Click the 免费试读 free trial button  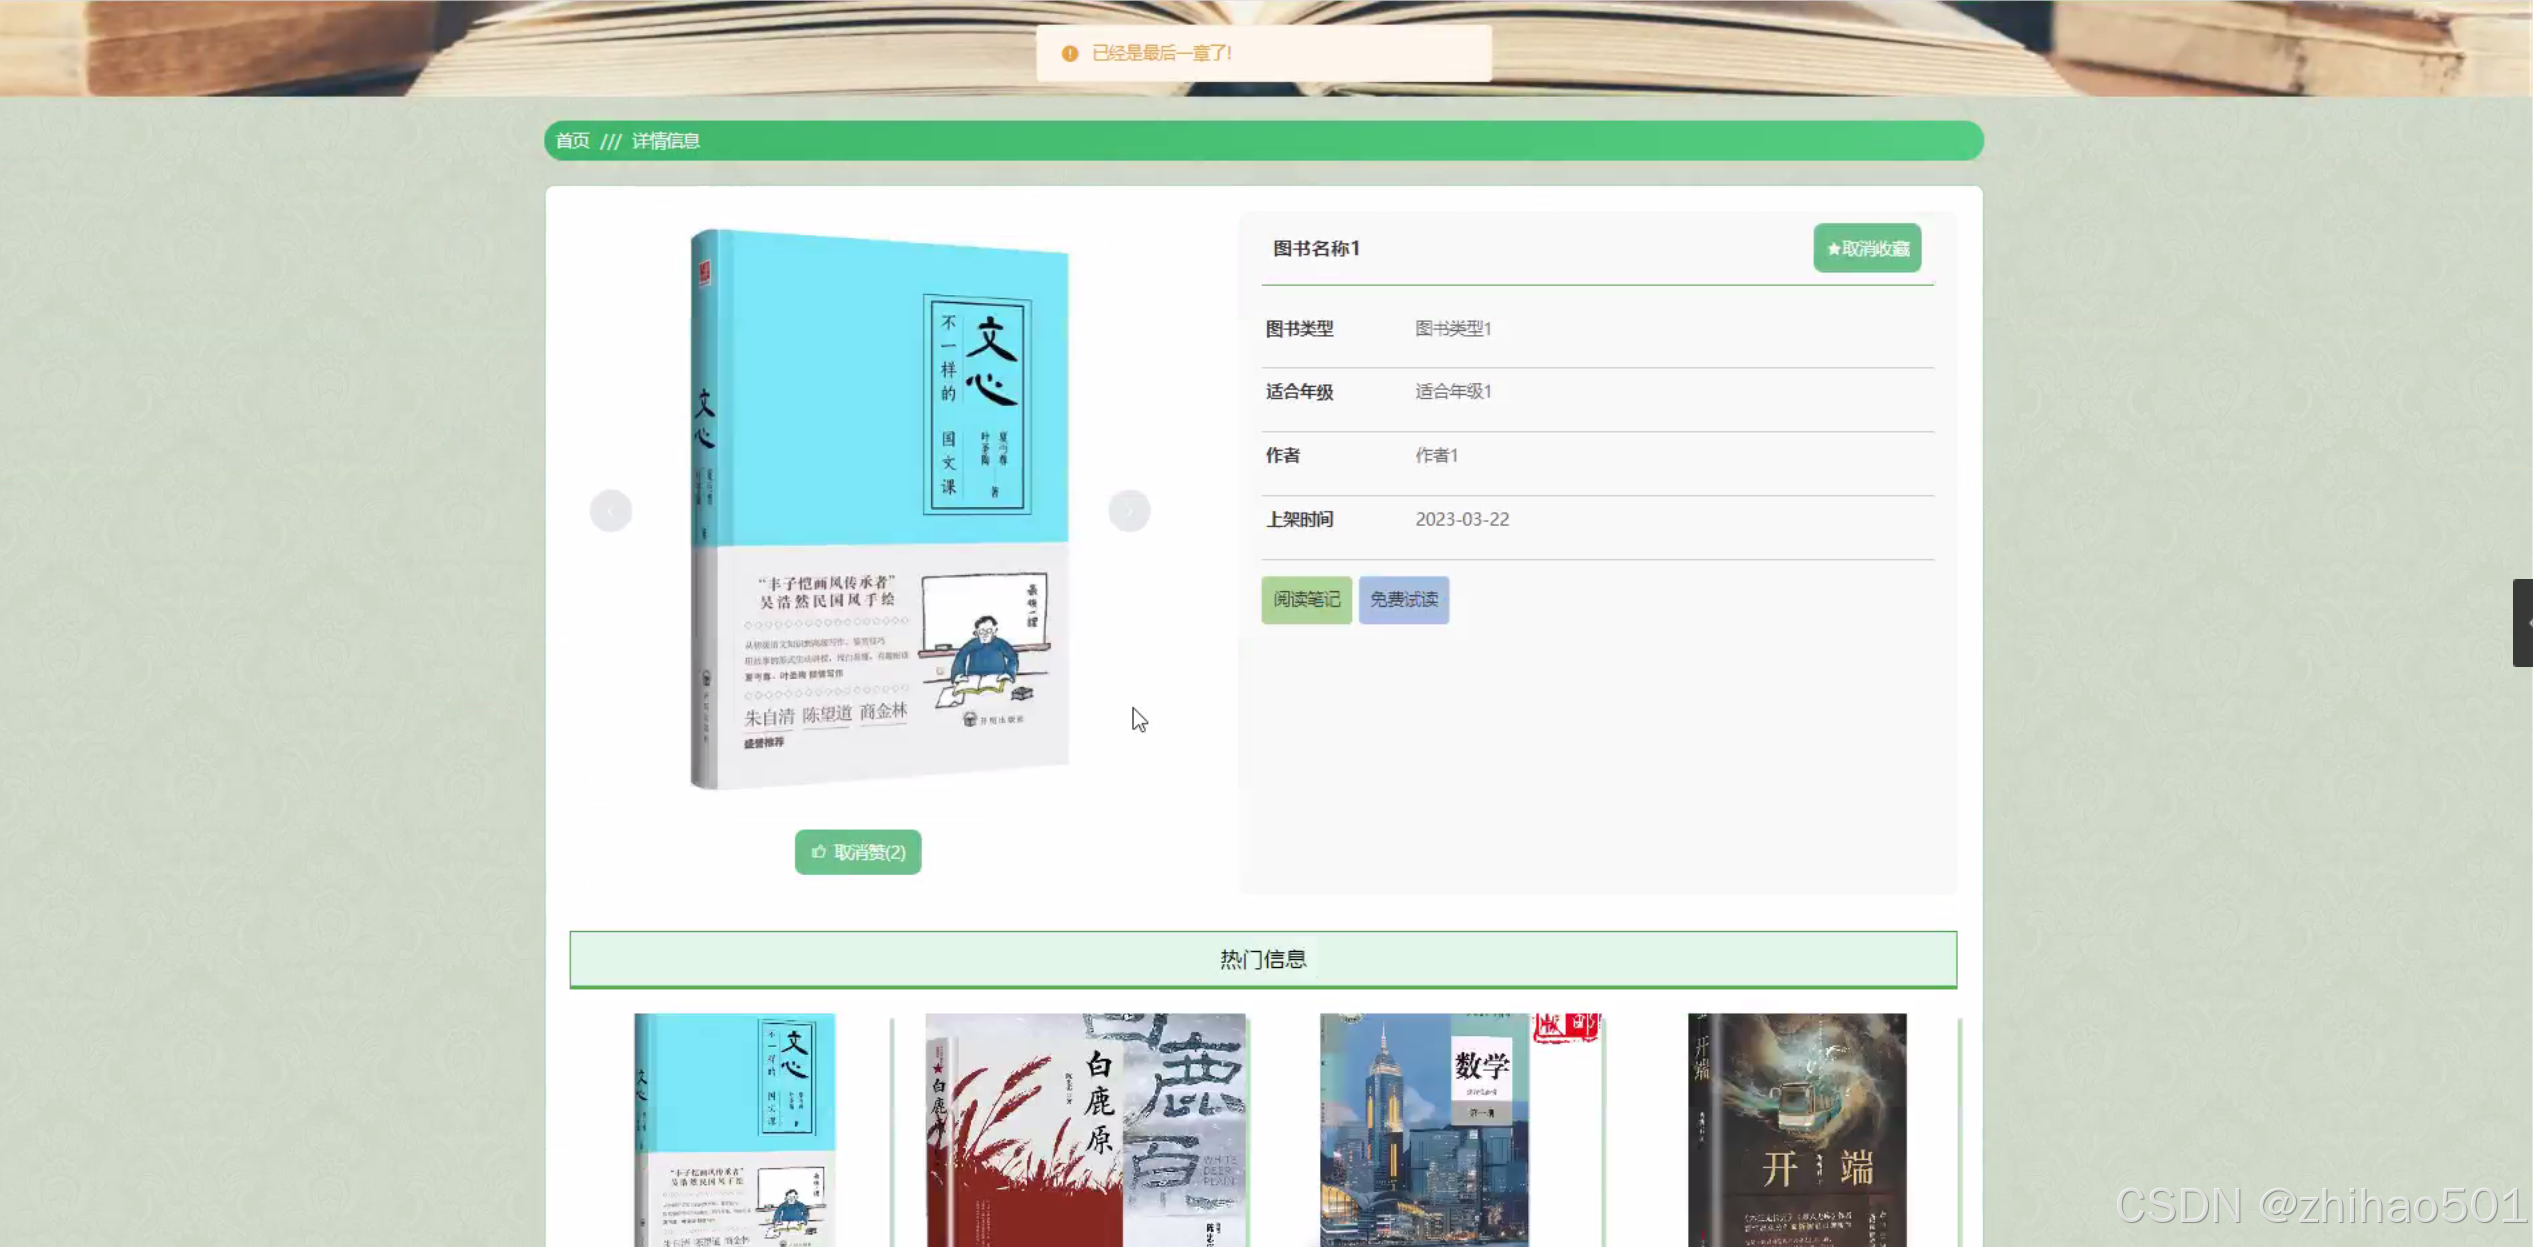[1403, 600]
